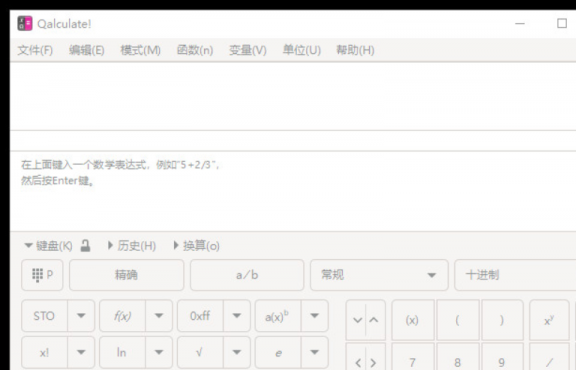Collapse the 键盘(K) keypad section
576x370 pixels.
(x=48, y=245)
